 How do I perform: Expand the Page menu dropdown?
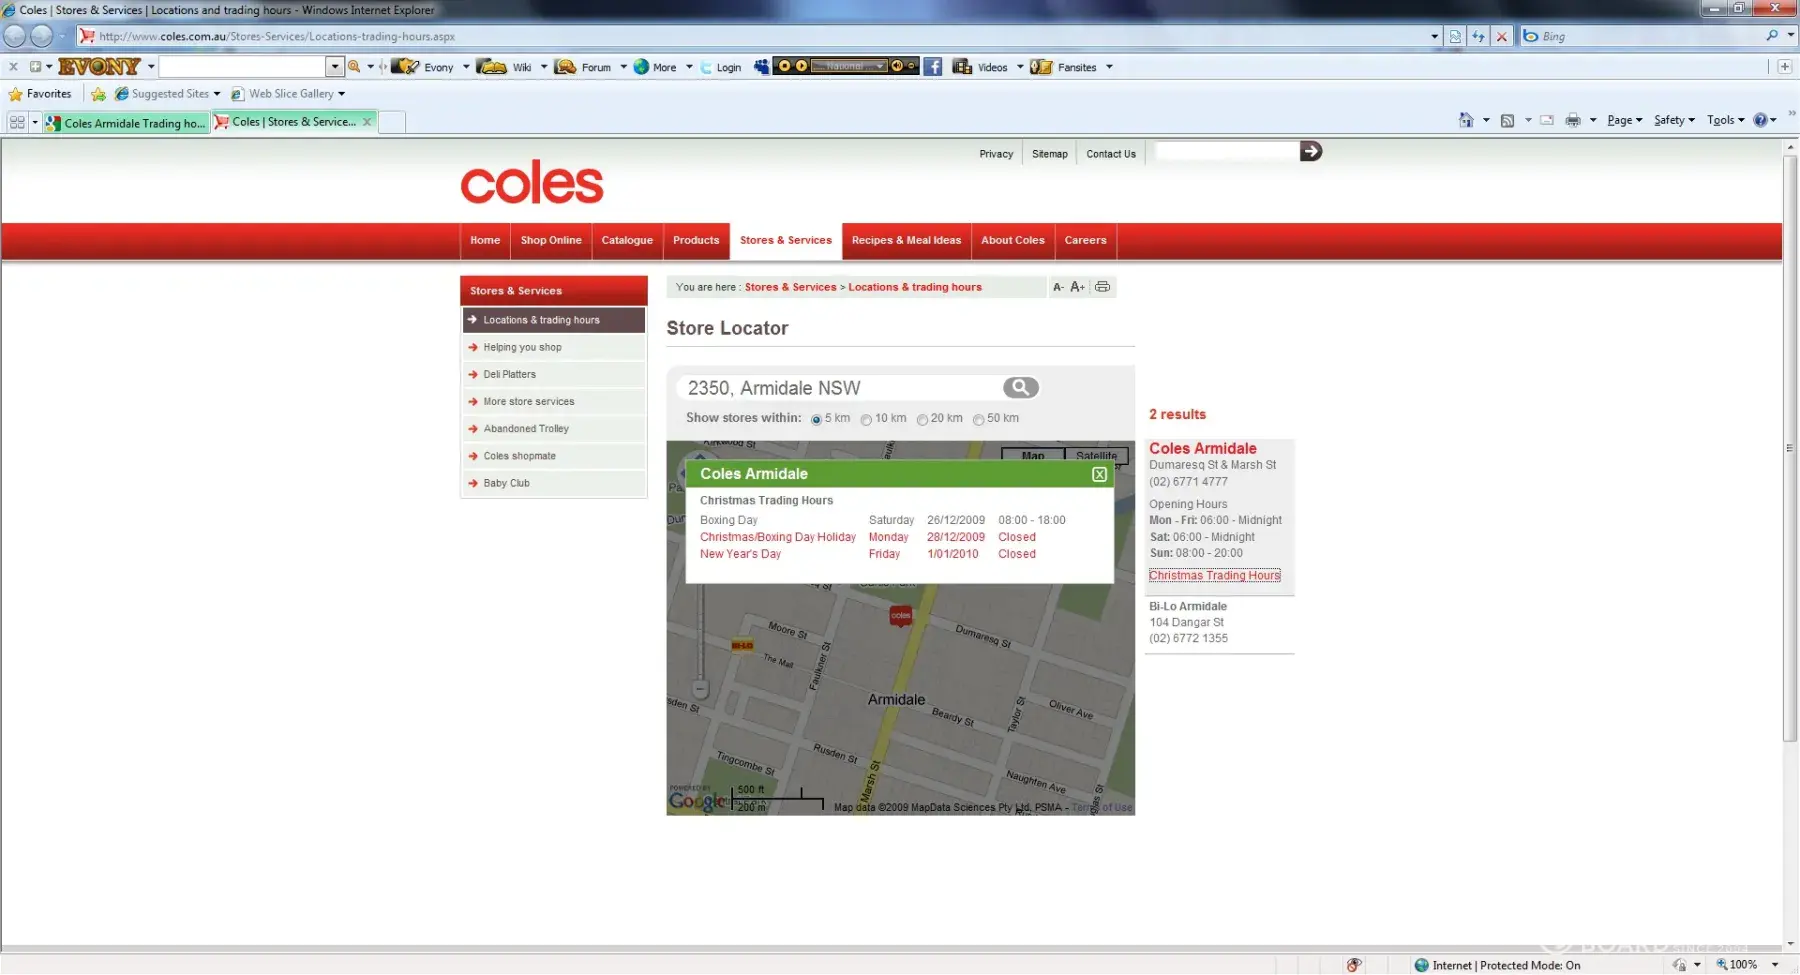coord(1624,120)
